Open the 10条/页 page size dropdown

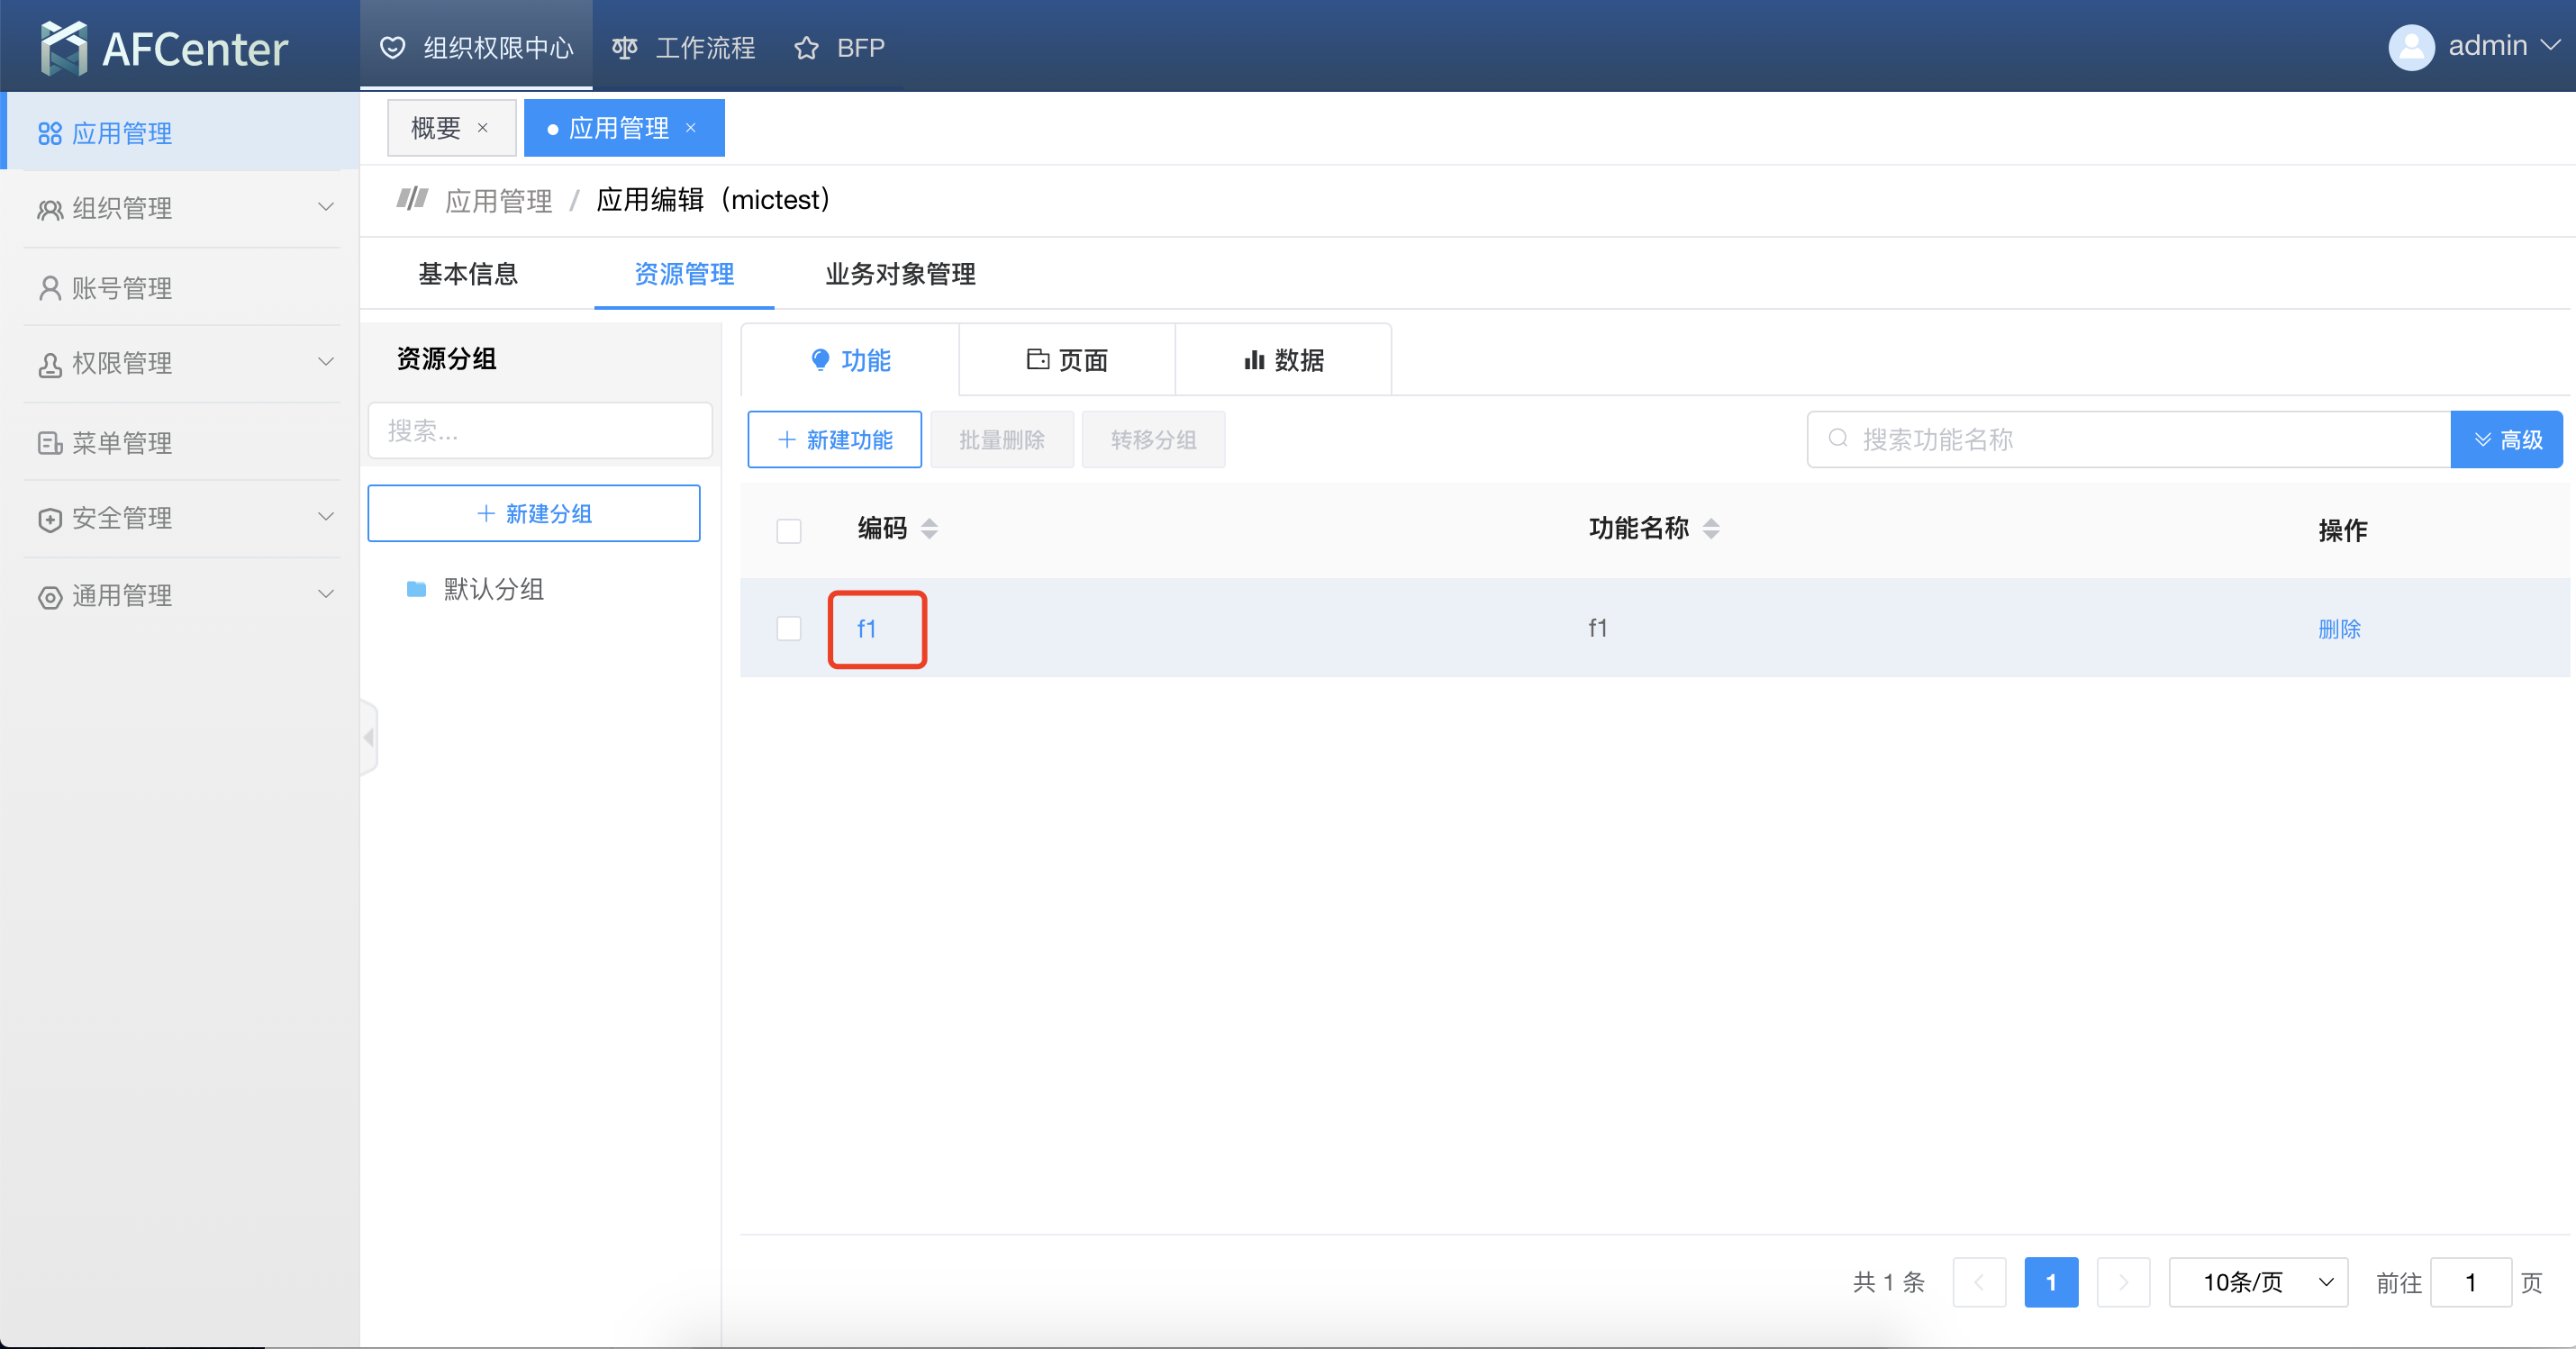(x=2258, y=1282)
